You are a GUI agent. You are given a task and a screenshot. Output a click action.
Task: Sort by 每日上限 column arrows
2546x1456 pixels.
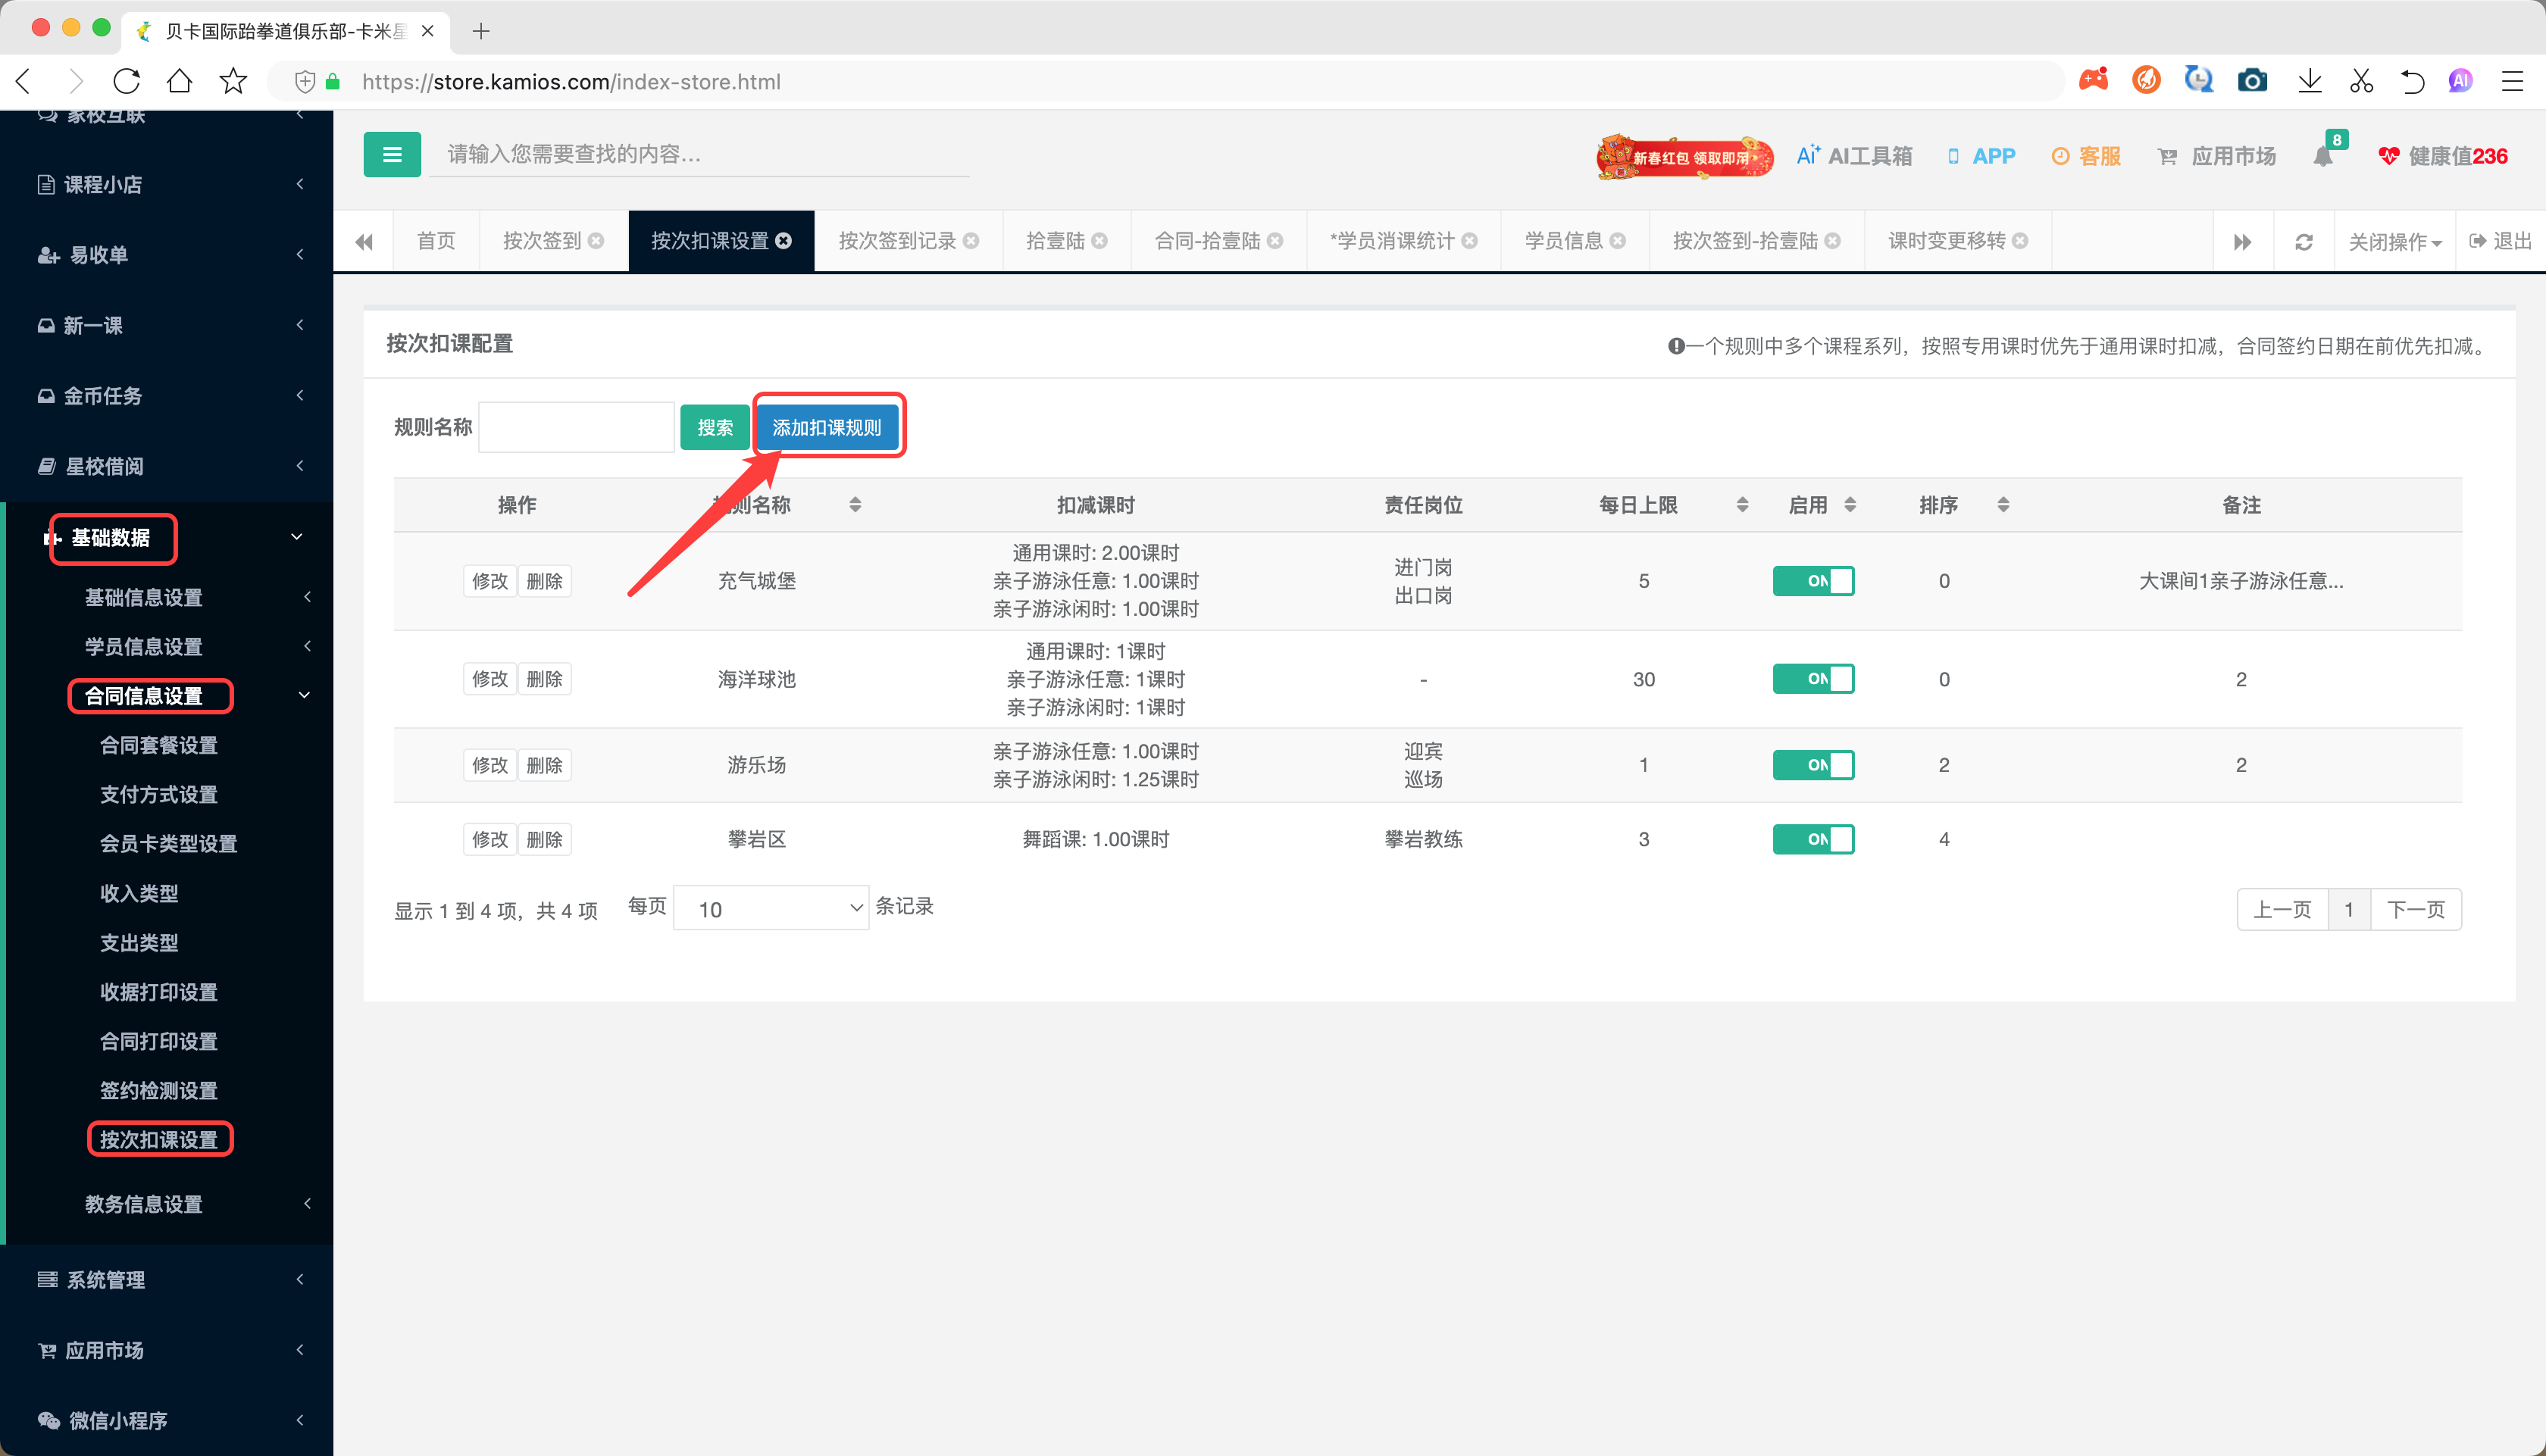[1742, 505]
